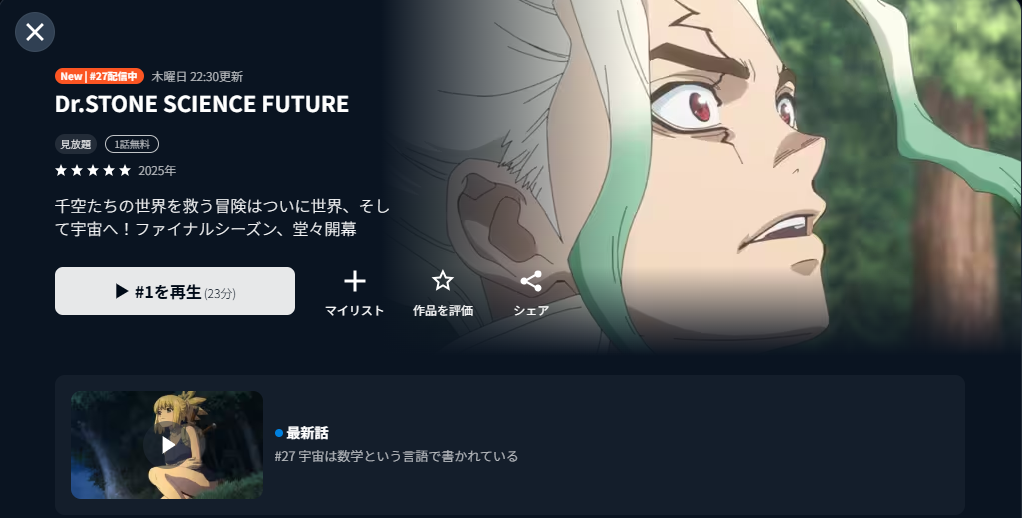Viewport: 1022px width, 518px height.
Task: Click the 1話無料 outlined tag
Action: coord(132,144)
